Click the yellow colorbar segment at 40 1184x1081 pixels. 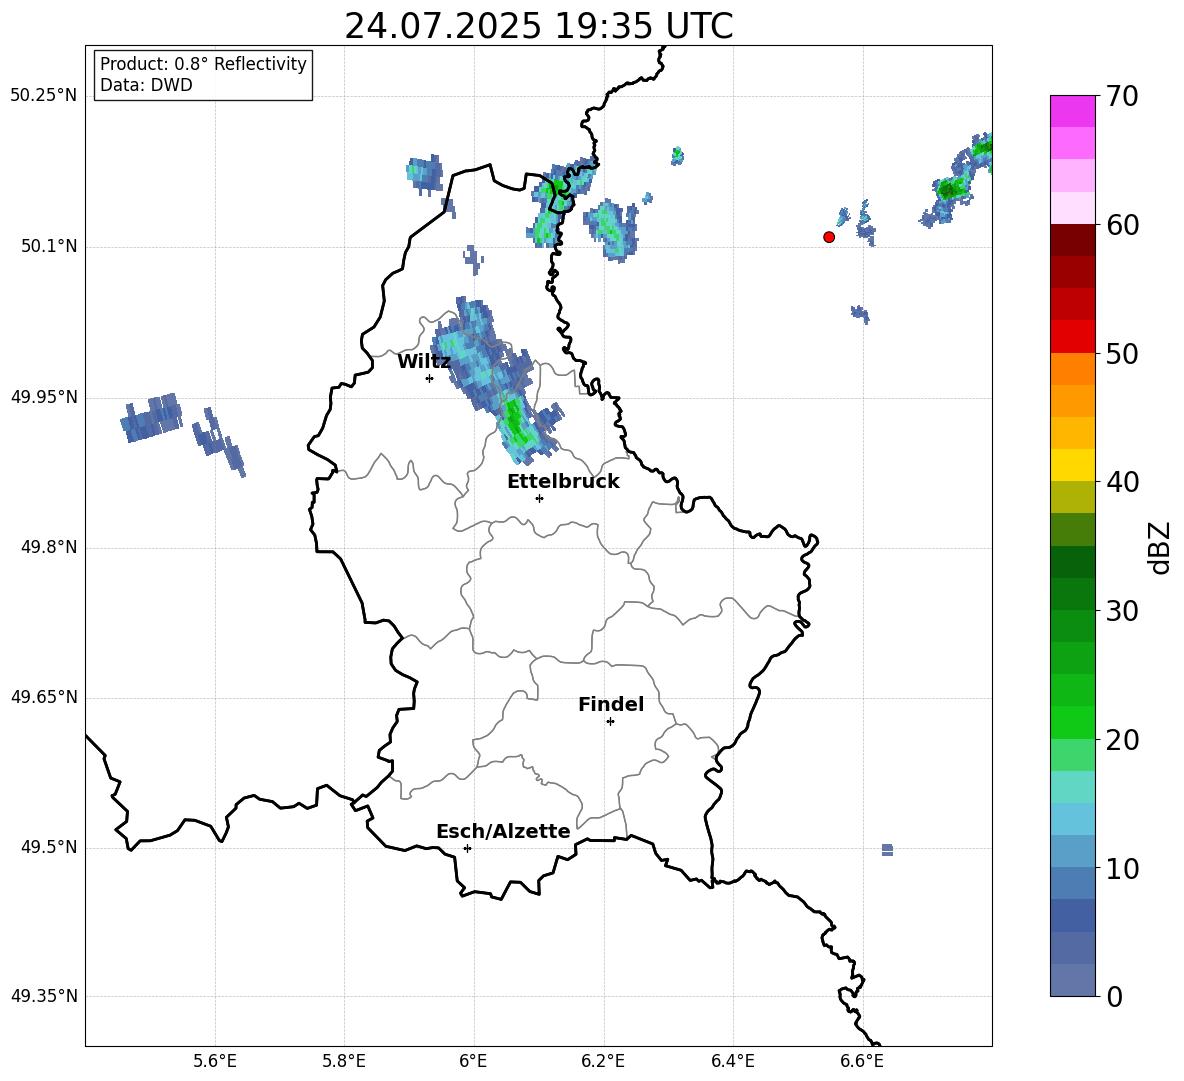click(x=1072, y=465)
